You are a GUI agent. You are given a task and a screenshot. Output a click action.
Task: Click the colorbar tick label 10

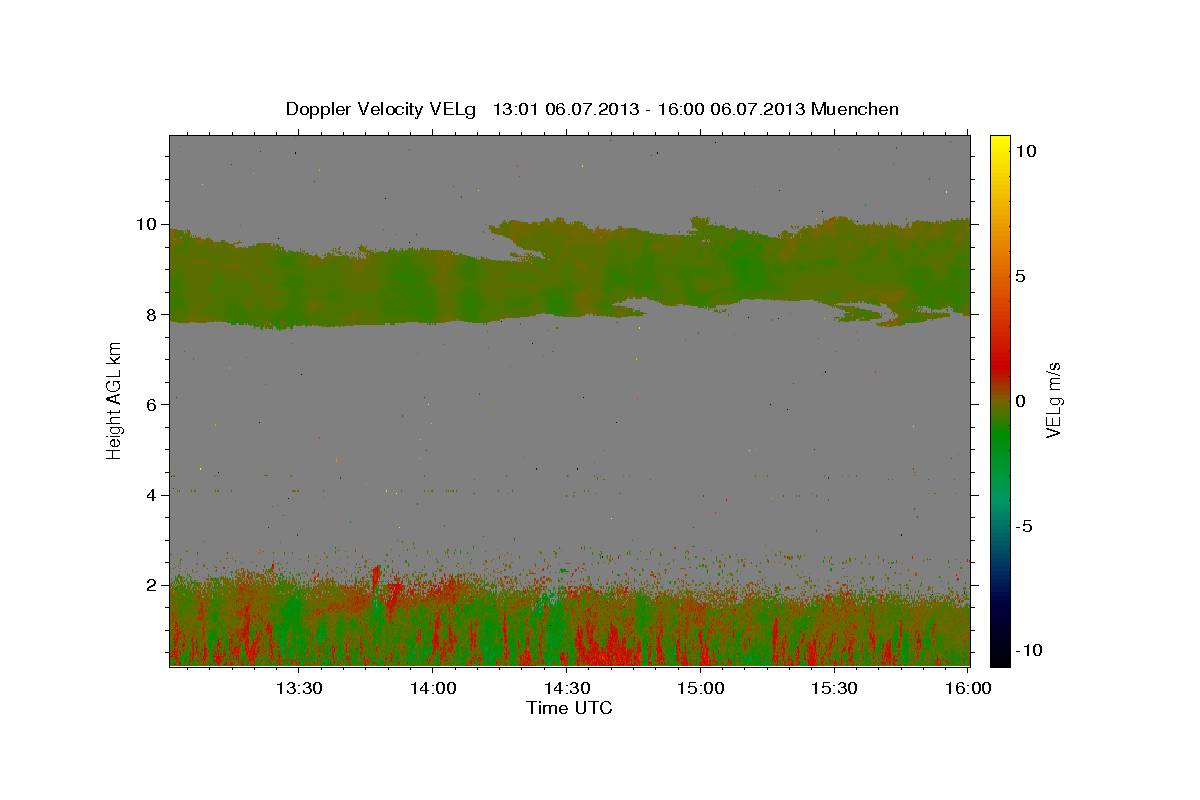point(1026,150)
